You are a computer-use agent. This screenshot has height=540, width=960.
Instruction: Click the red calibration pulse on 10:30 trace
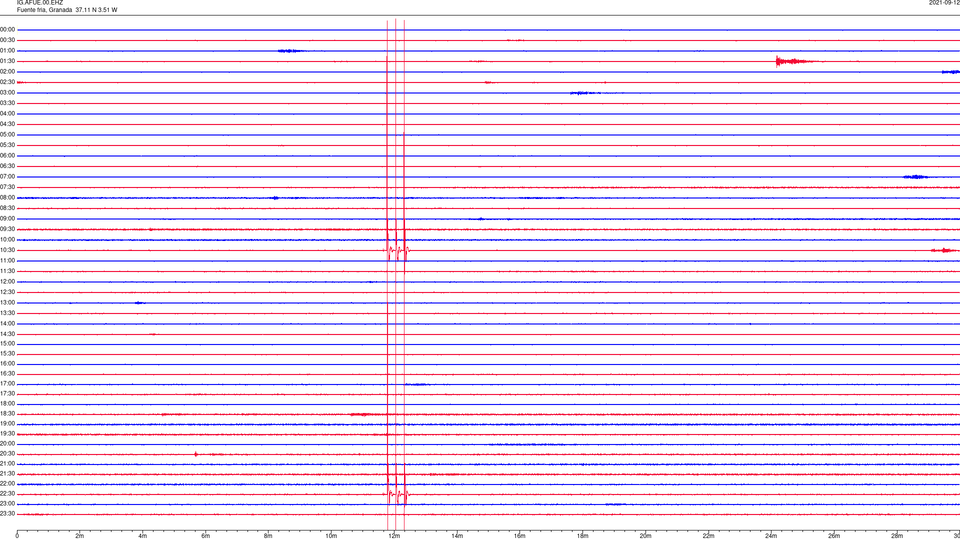click(397, 250)
